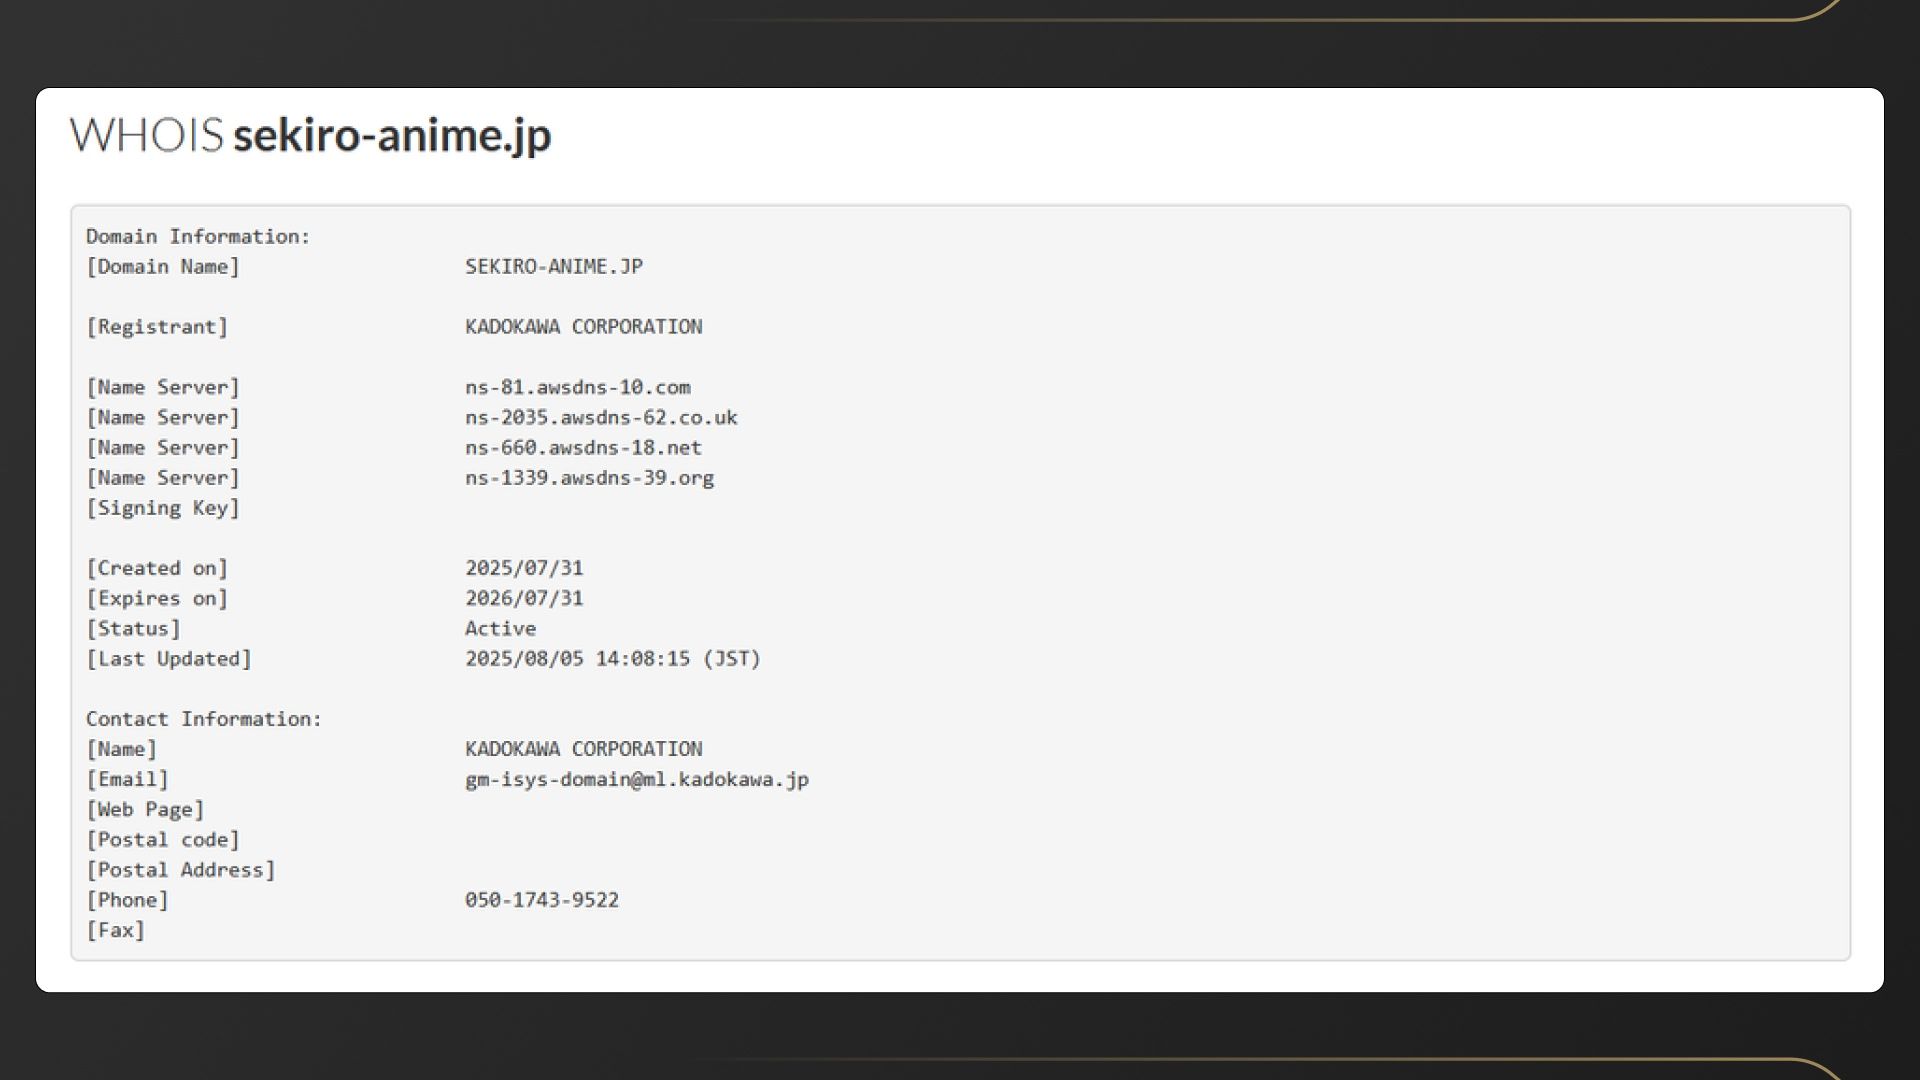Click the [Signing Key] label

click(163, 508)
